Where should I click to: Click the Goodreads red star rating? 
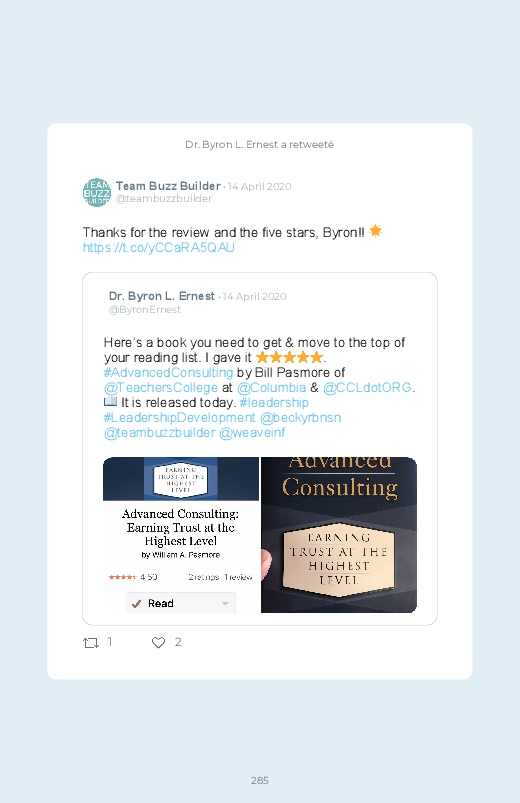[122, 577]
